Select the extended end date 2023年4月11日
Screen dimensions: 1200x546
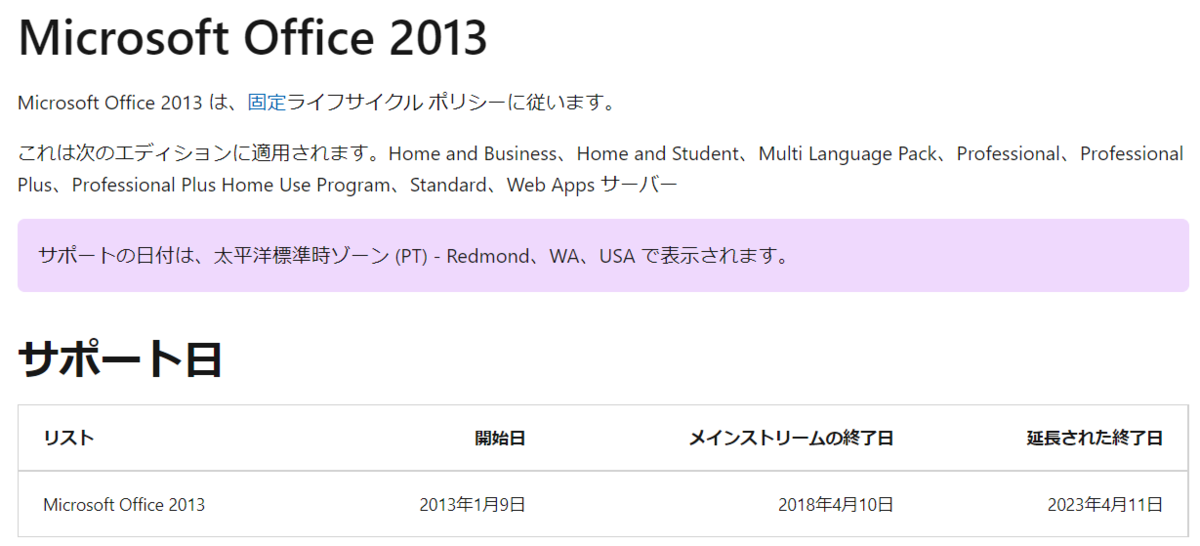pyautogui.click(x=1105, y=504)
